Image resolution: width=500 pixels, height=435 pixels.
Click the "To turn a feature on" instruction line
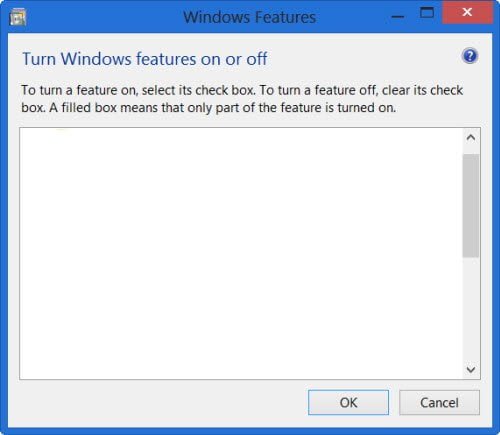coord(242,90)
